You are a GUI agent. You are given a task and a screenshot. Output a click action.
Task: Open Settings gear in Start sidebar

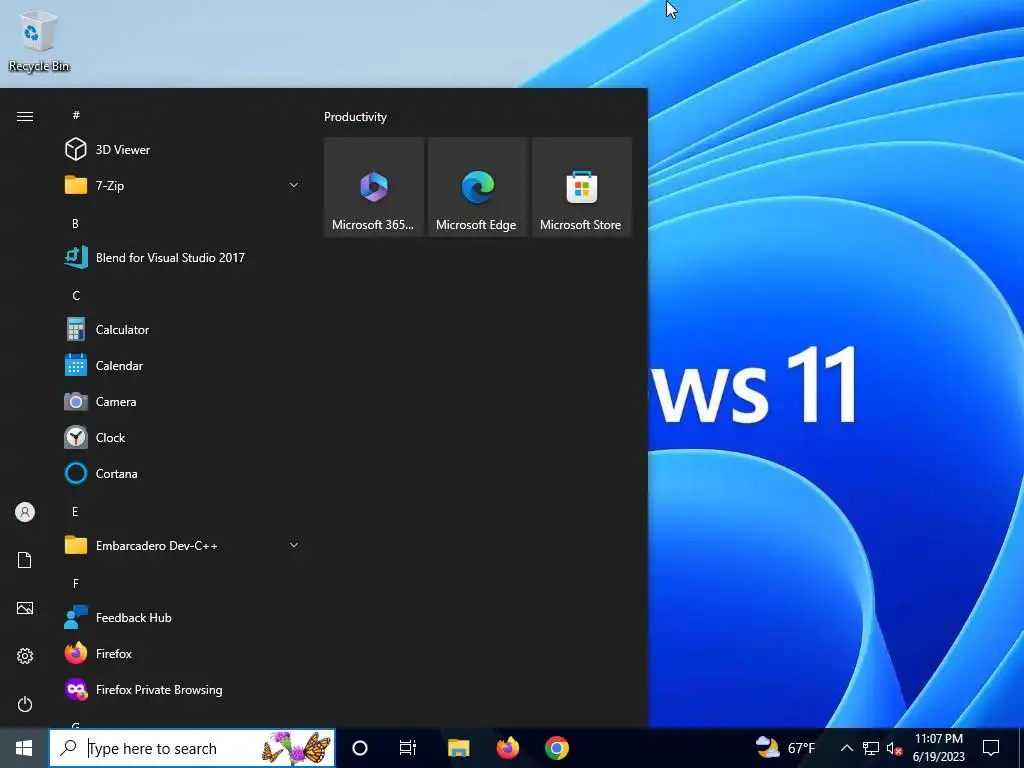[25, 656]
